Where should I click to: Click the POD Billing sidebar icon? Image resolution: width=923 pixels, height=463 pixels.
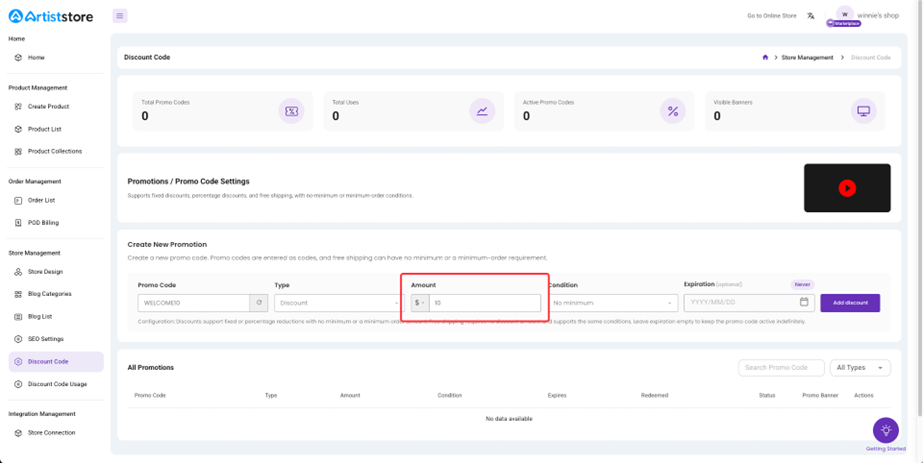[x=18, y=222]
